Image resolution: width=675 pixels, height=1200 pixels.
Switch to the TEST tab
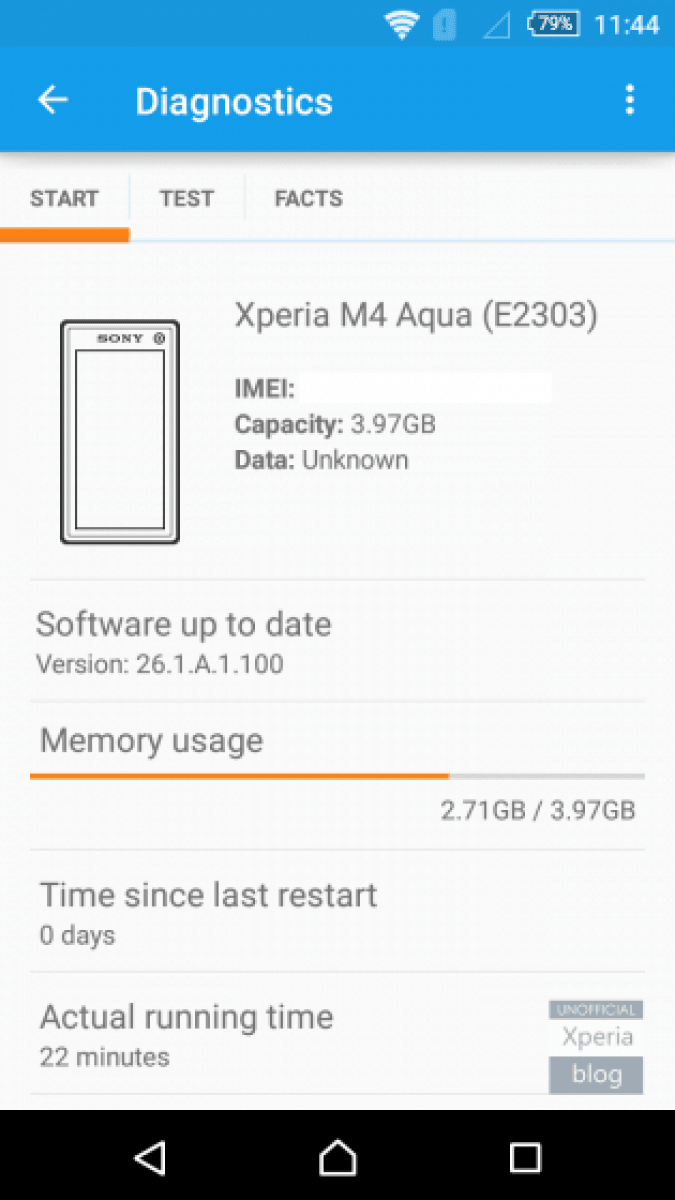[186, 198]
